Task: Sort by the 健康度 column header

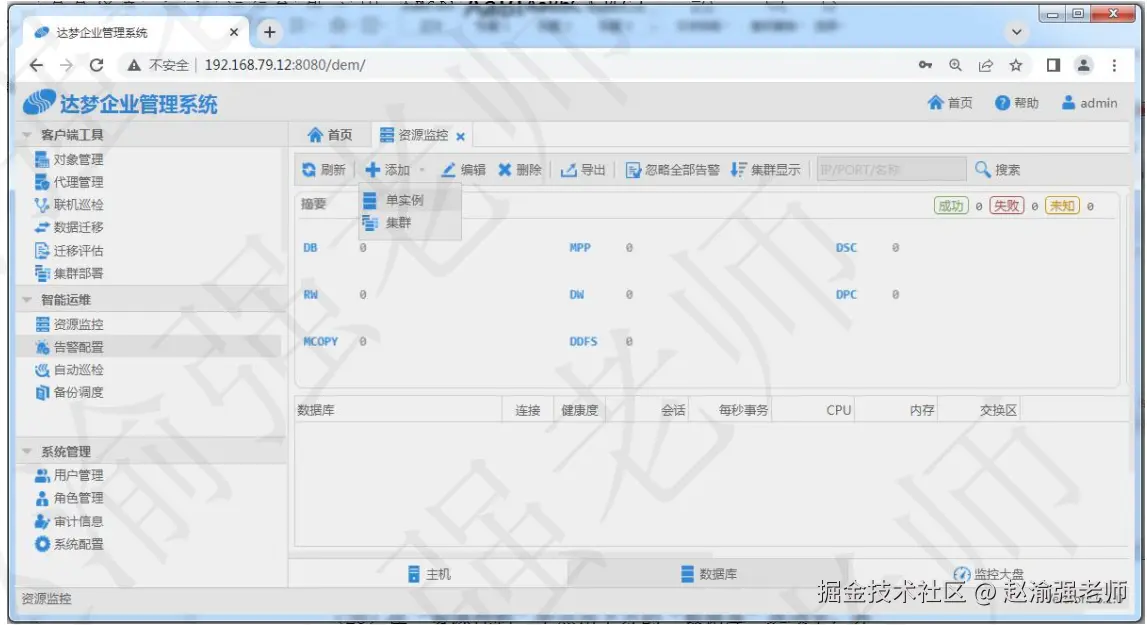Action: point(579,411)
